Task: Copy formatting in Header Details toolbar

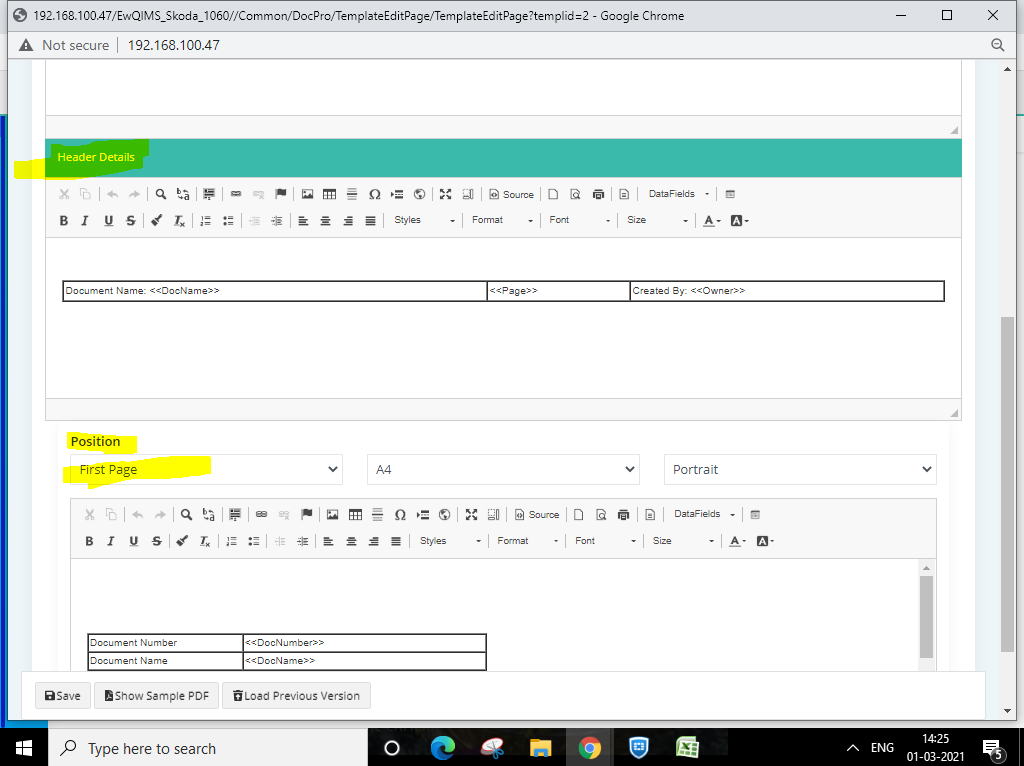Action: point(157,220)
